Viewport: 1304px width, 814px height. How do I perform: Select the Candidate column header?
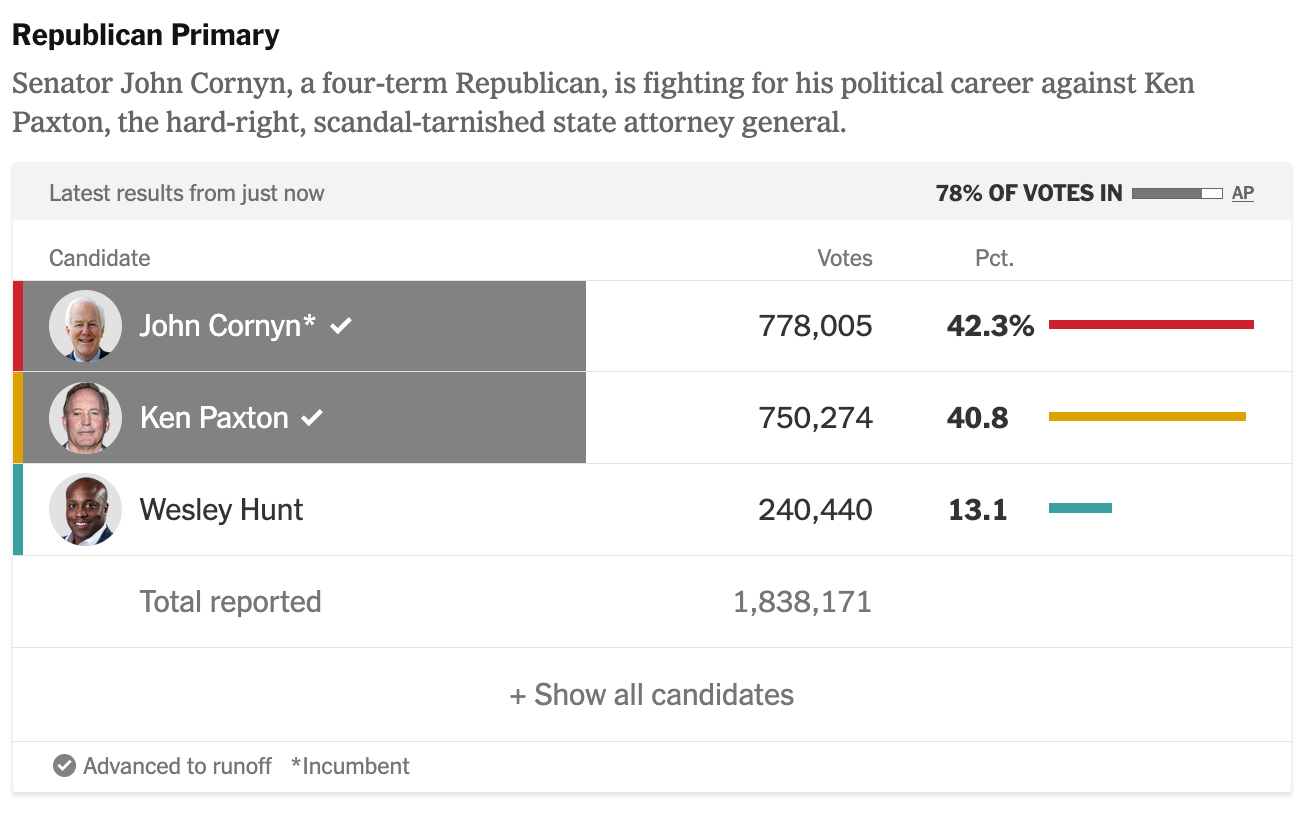(100, 258)
